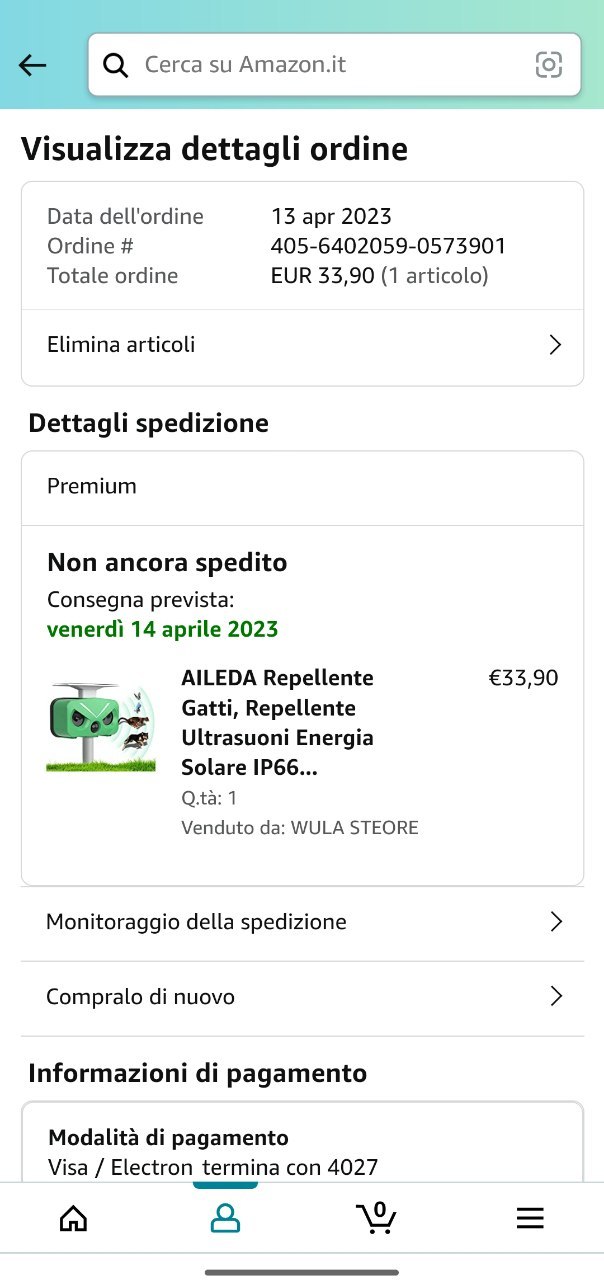Open the camera scan search icon

pos(549,65)
